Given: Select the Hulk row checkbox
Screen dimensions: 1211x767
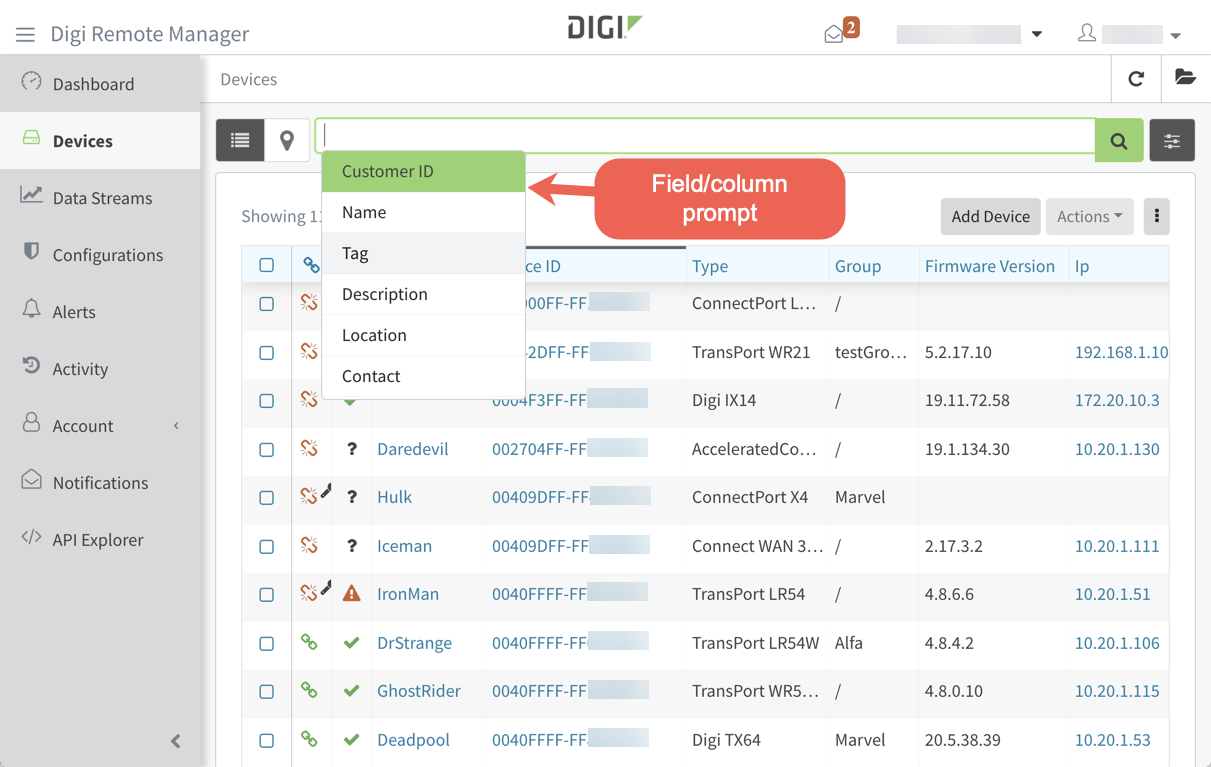Looking at the screenshot, I should pyautogui.click(x=267, y=497).
